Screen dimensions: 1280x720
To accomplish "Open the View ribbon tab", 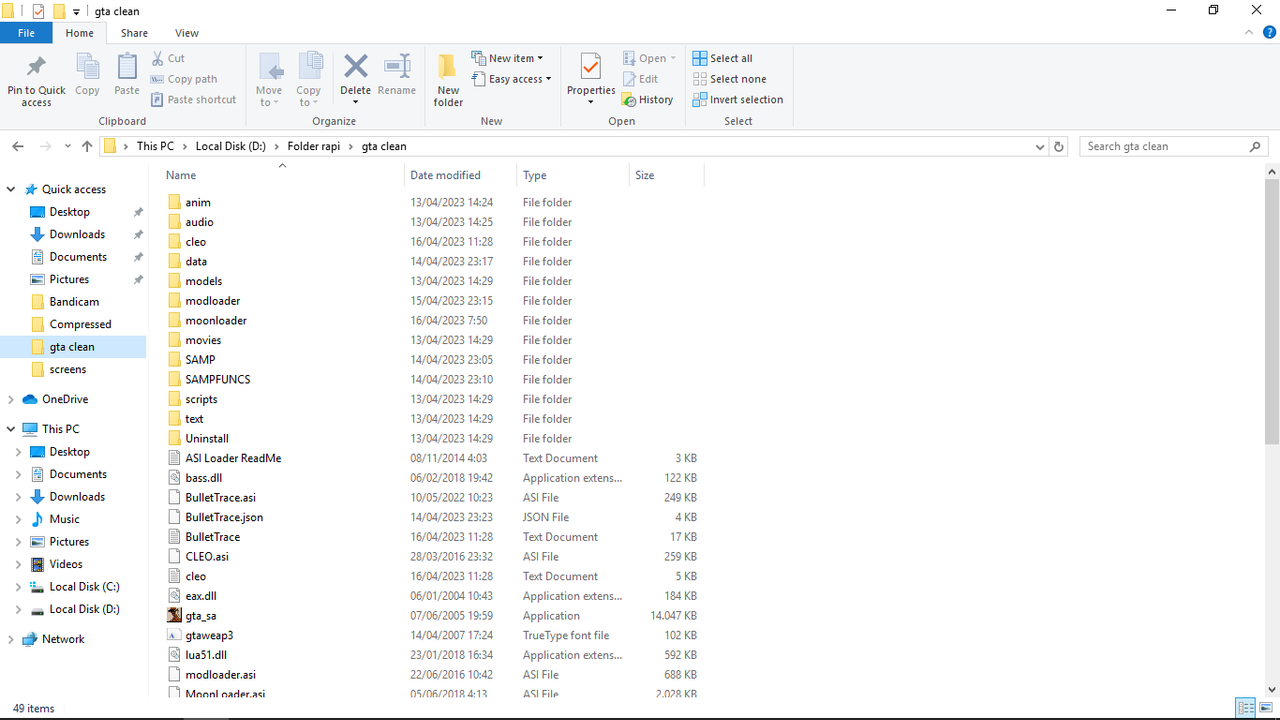I will pyautogui.click(x=187, y=33).
